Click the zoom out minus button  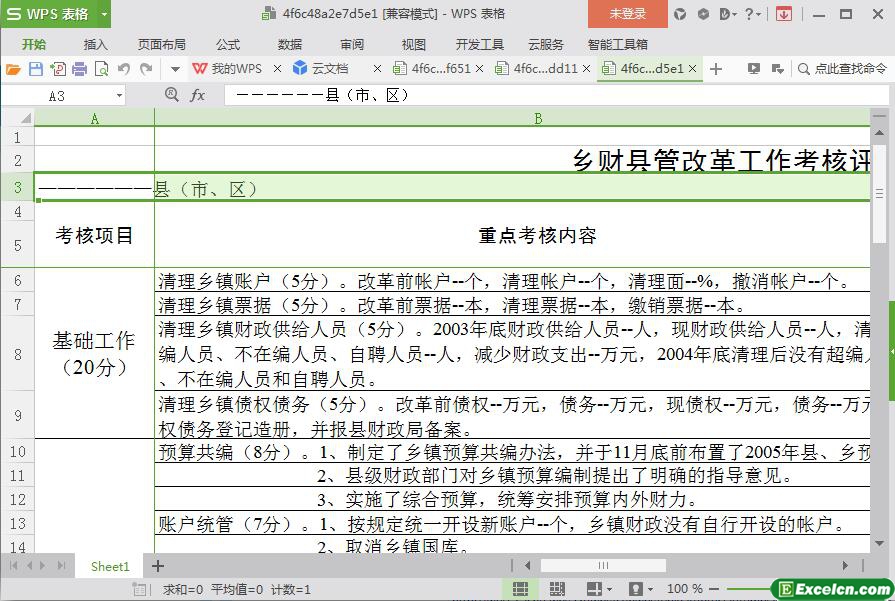tap(714, 589)
